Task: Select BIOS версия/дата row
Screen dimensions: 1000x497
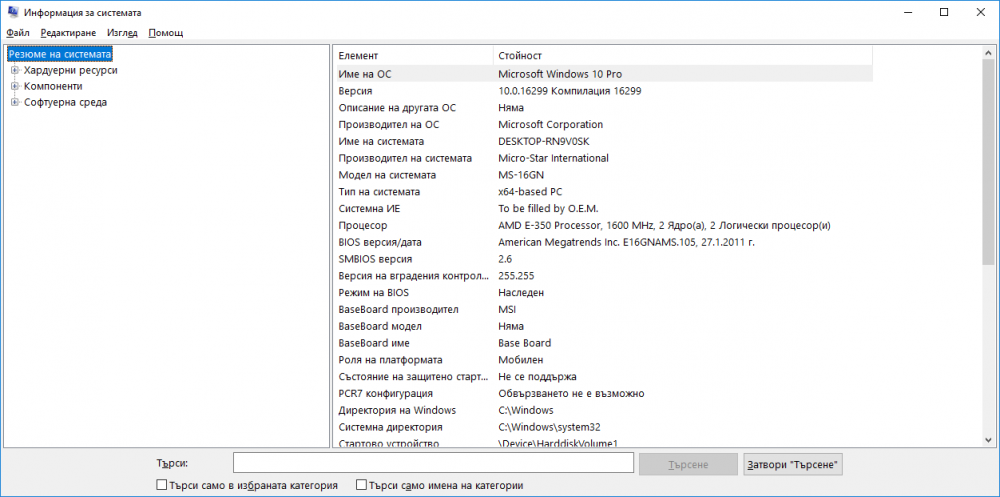Action: [x=603, y=242]
